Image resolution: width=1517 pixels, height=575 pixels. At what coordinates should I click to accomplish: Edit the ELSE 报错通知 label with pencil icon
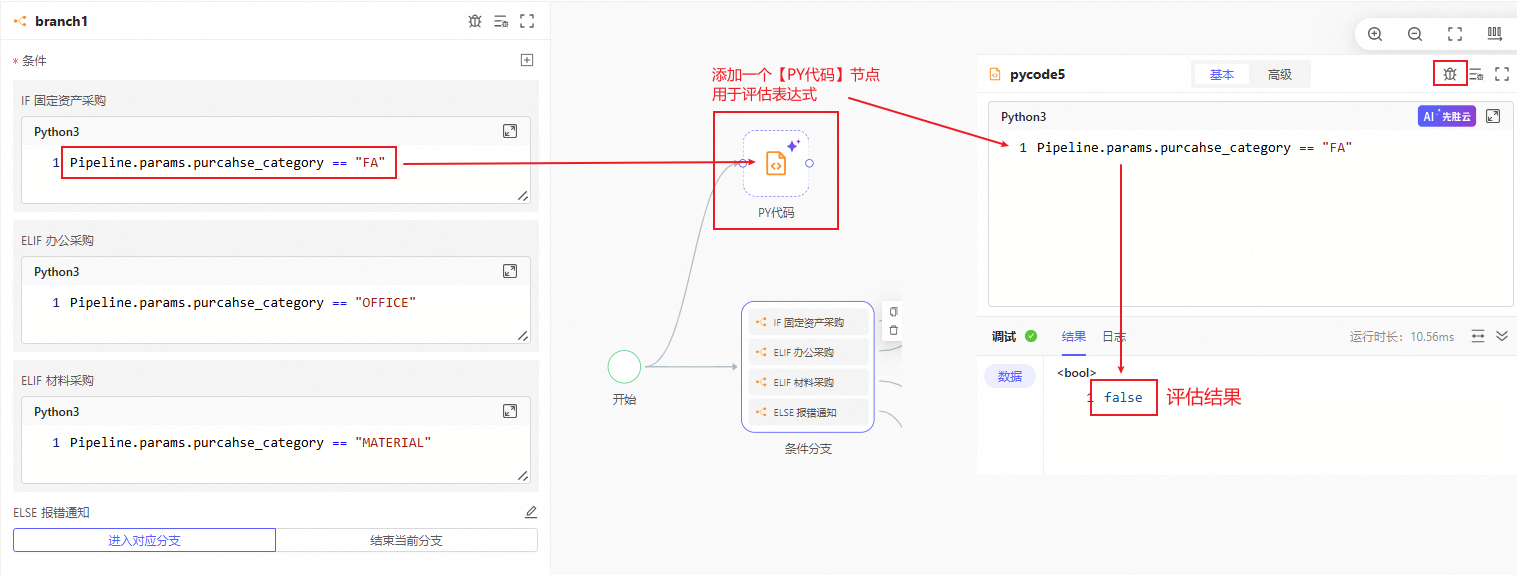(531, 512)
